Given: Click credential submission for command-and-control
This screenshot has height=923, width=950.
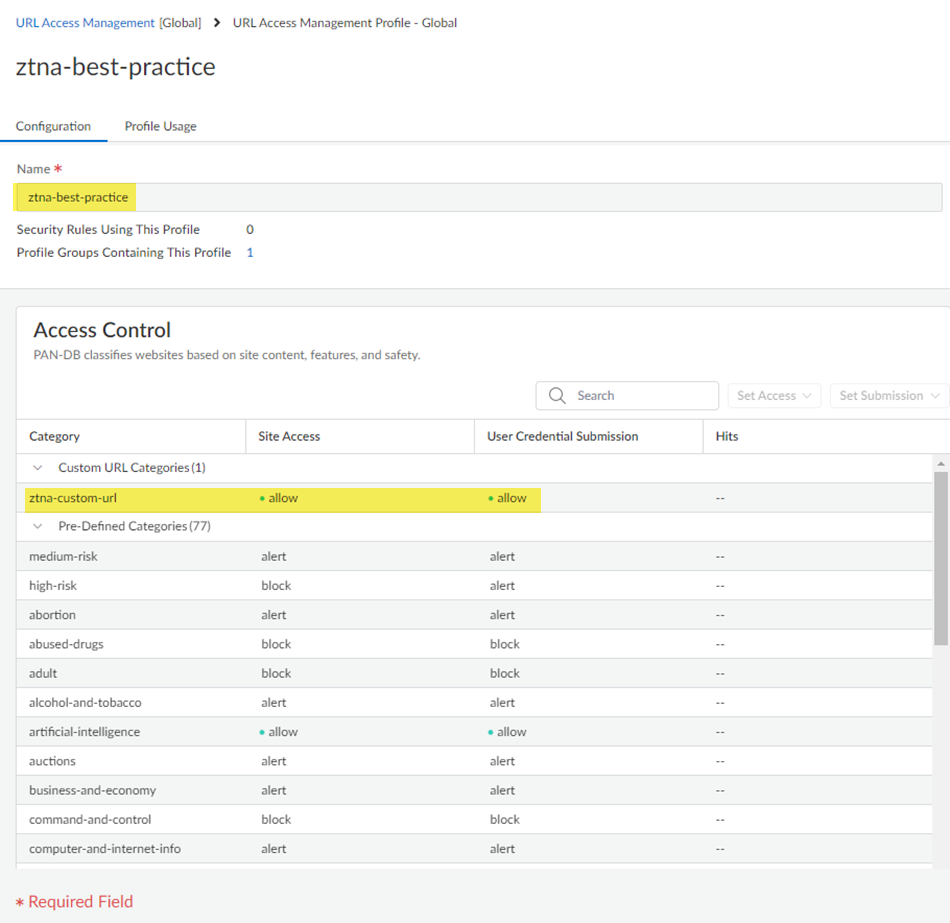Looking at the screenshot, I should (x=504, y=820).
